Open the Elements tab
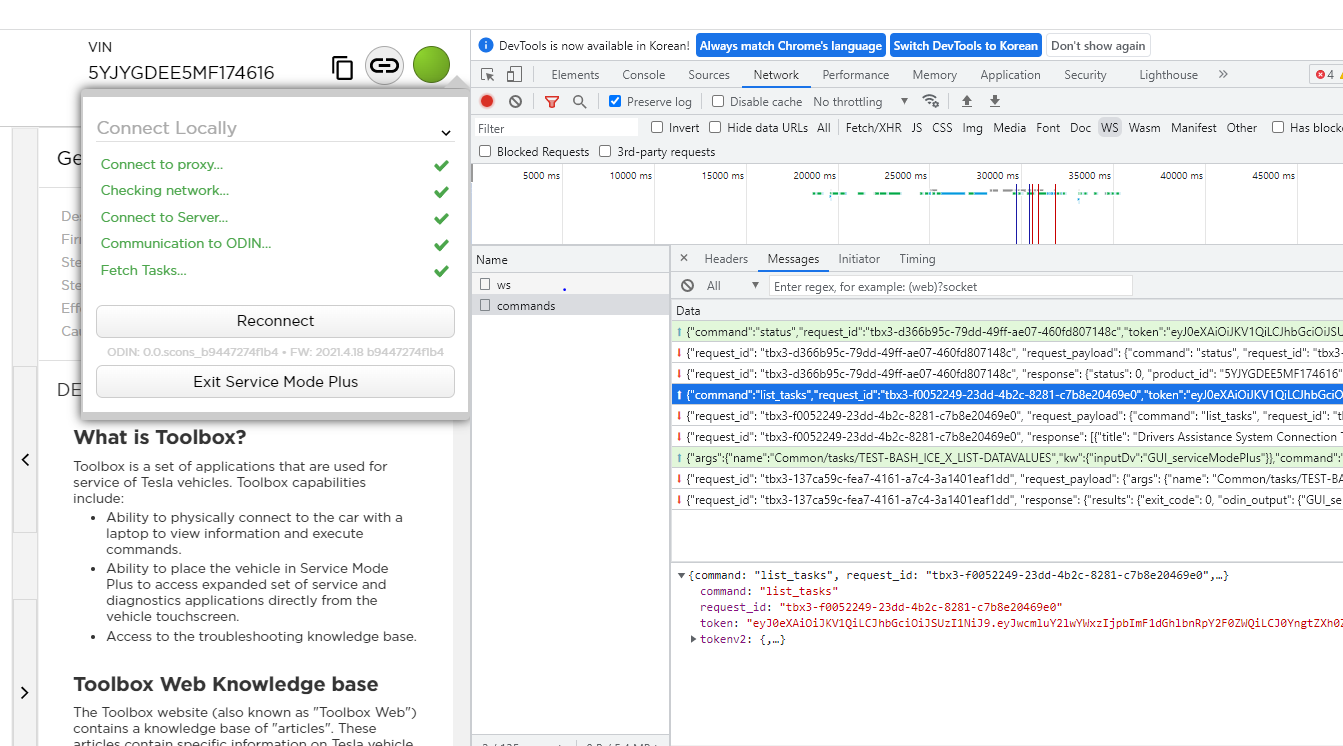 coord(575,75)
